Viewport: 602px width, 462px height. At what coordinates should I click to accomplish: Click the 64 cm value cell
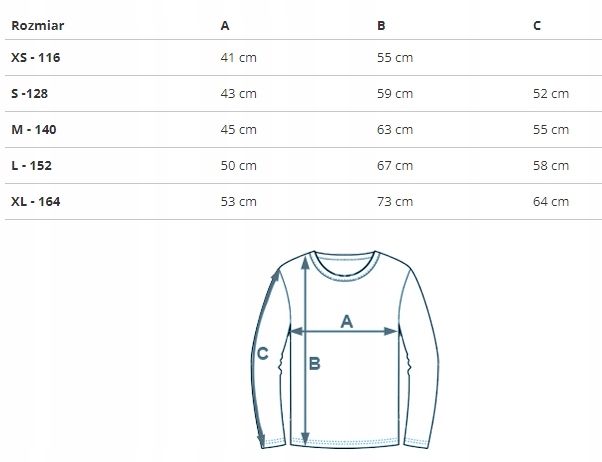(551, 201)
